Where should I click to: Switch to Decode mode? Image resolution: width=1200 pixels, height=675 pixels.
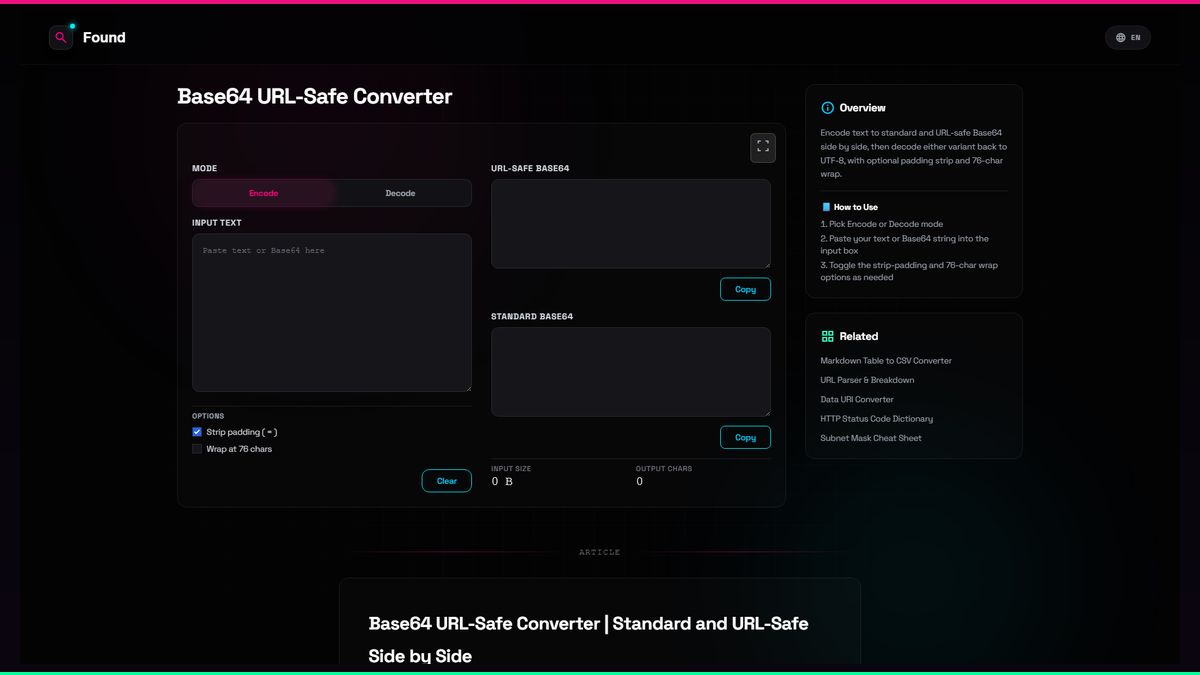[400, 193]
